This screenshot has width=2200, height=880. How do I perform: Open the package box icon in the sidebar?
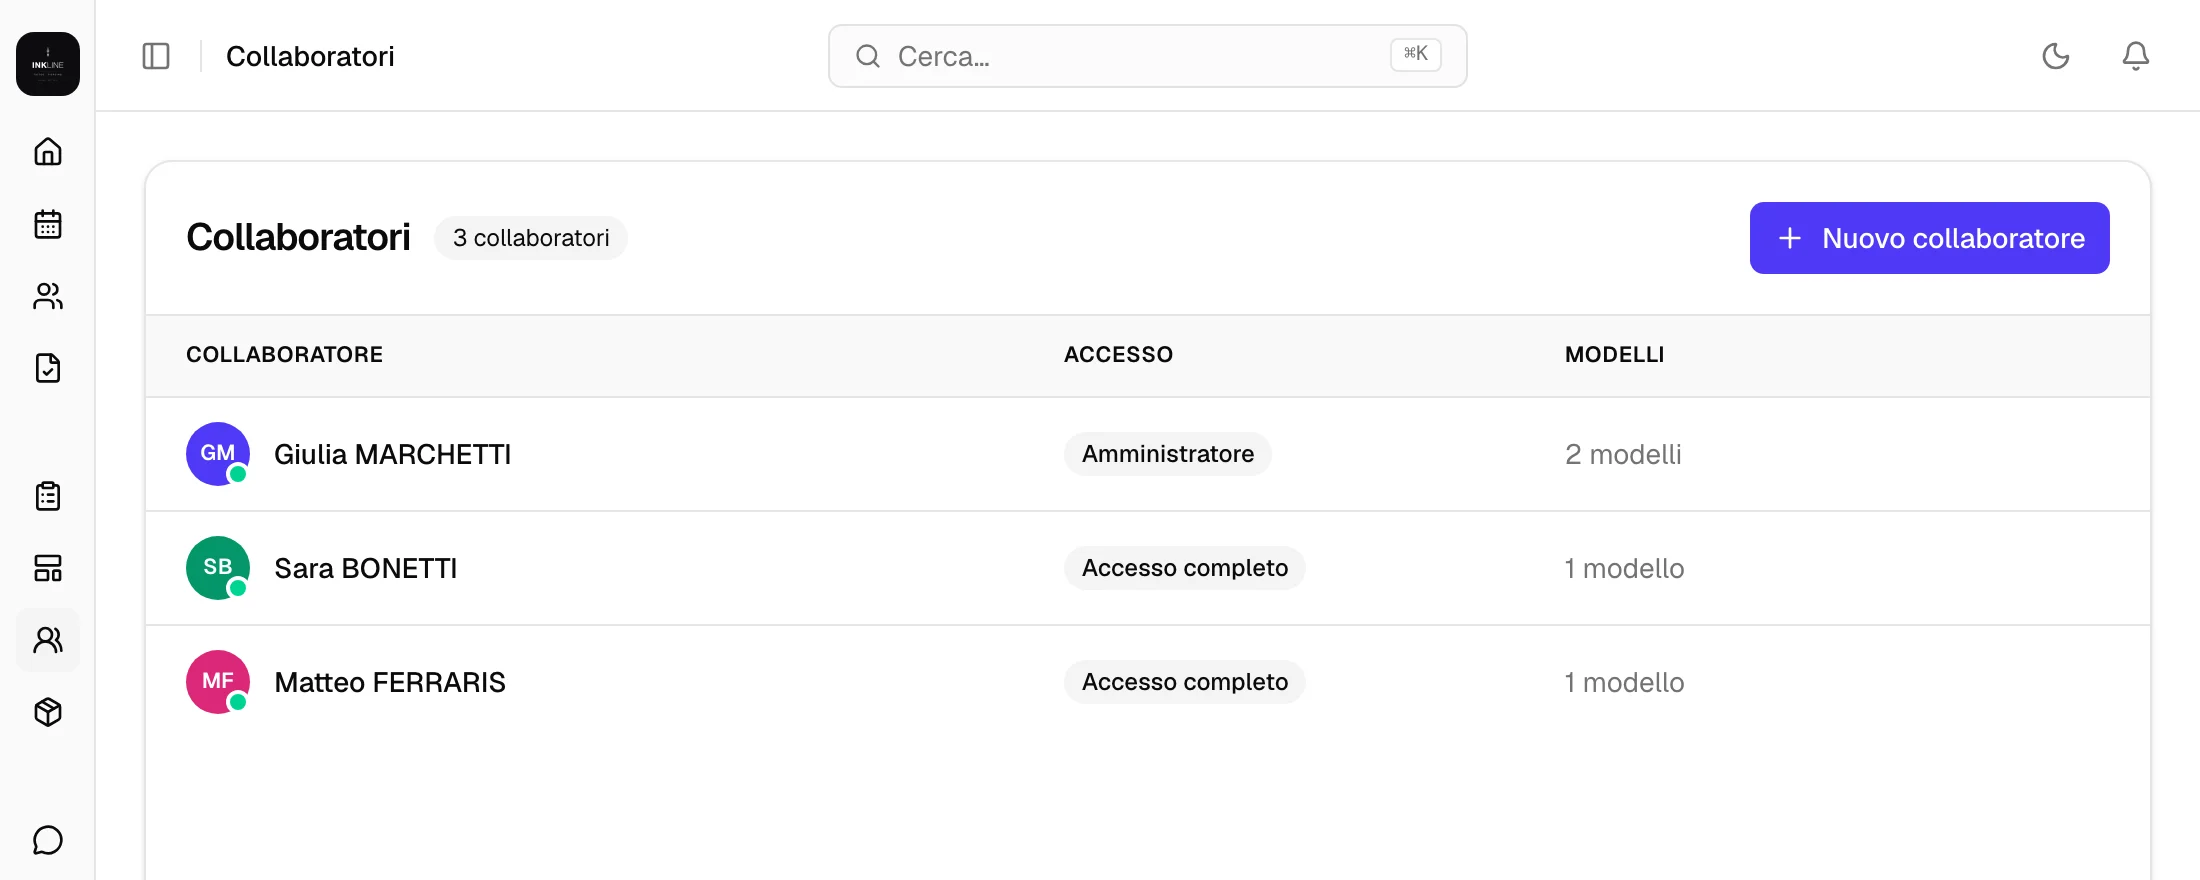click(x=48, y=712)
